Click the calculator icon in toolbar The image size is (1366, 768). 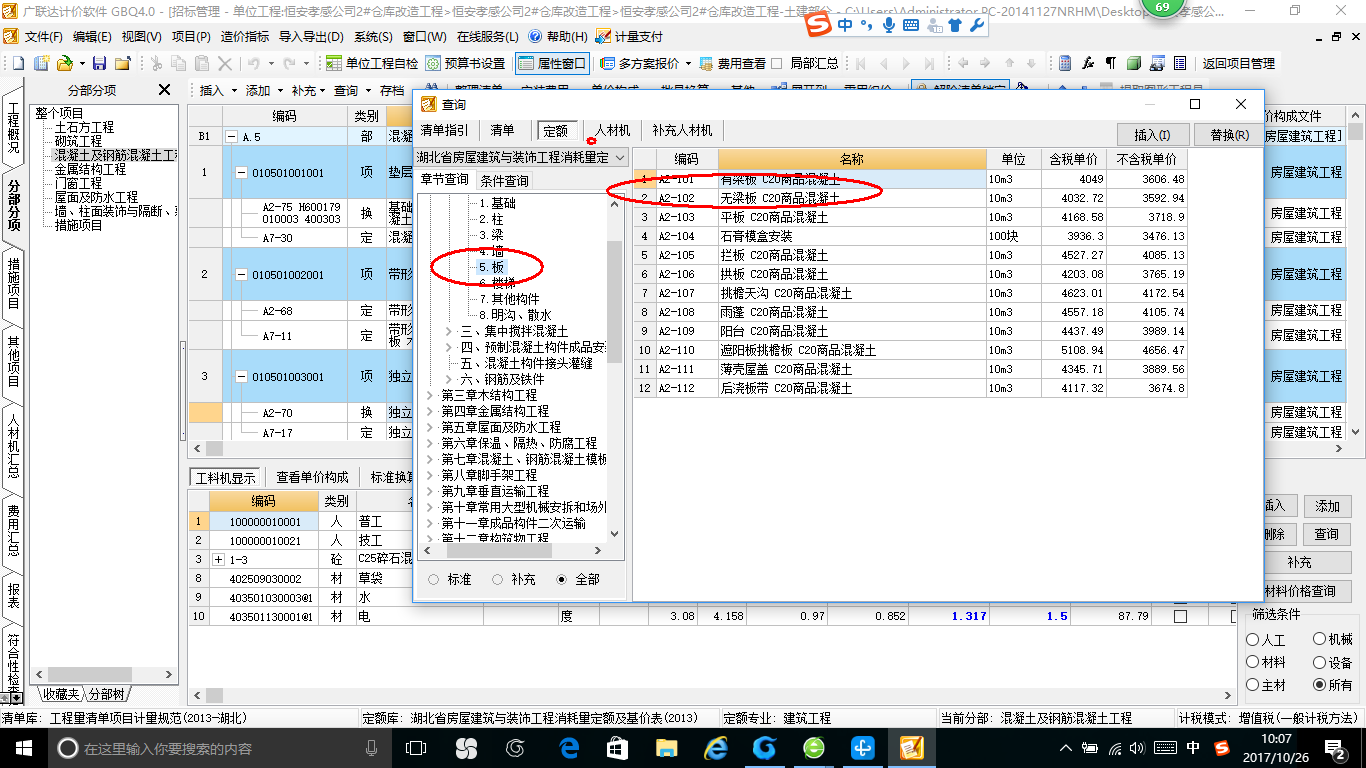[x=1065, y=63]
